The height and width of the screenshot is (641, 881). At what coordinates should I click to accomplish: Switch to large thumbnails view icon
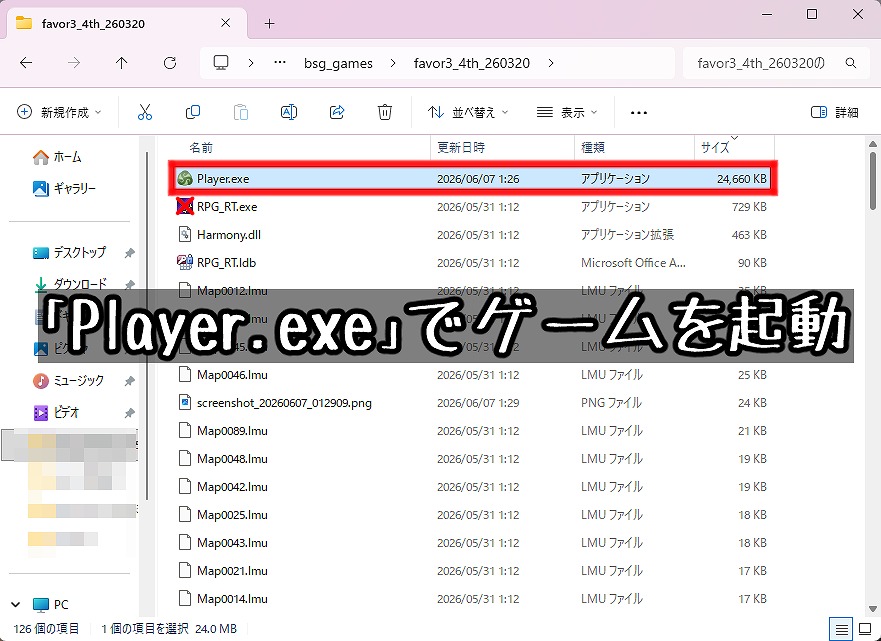865,629
